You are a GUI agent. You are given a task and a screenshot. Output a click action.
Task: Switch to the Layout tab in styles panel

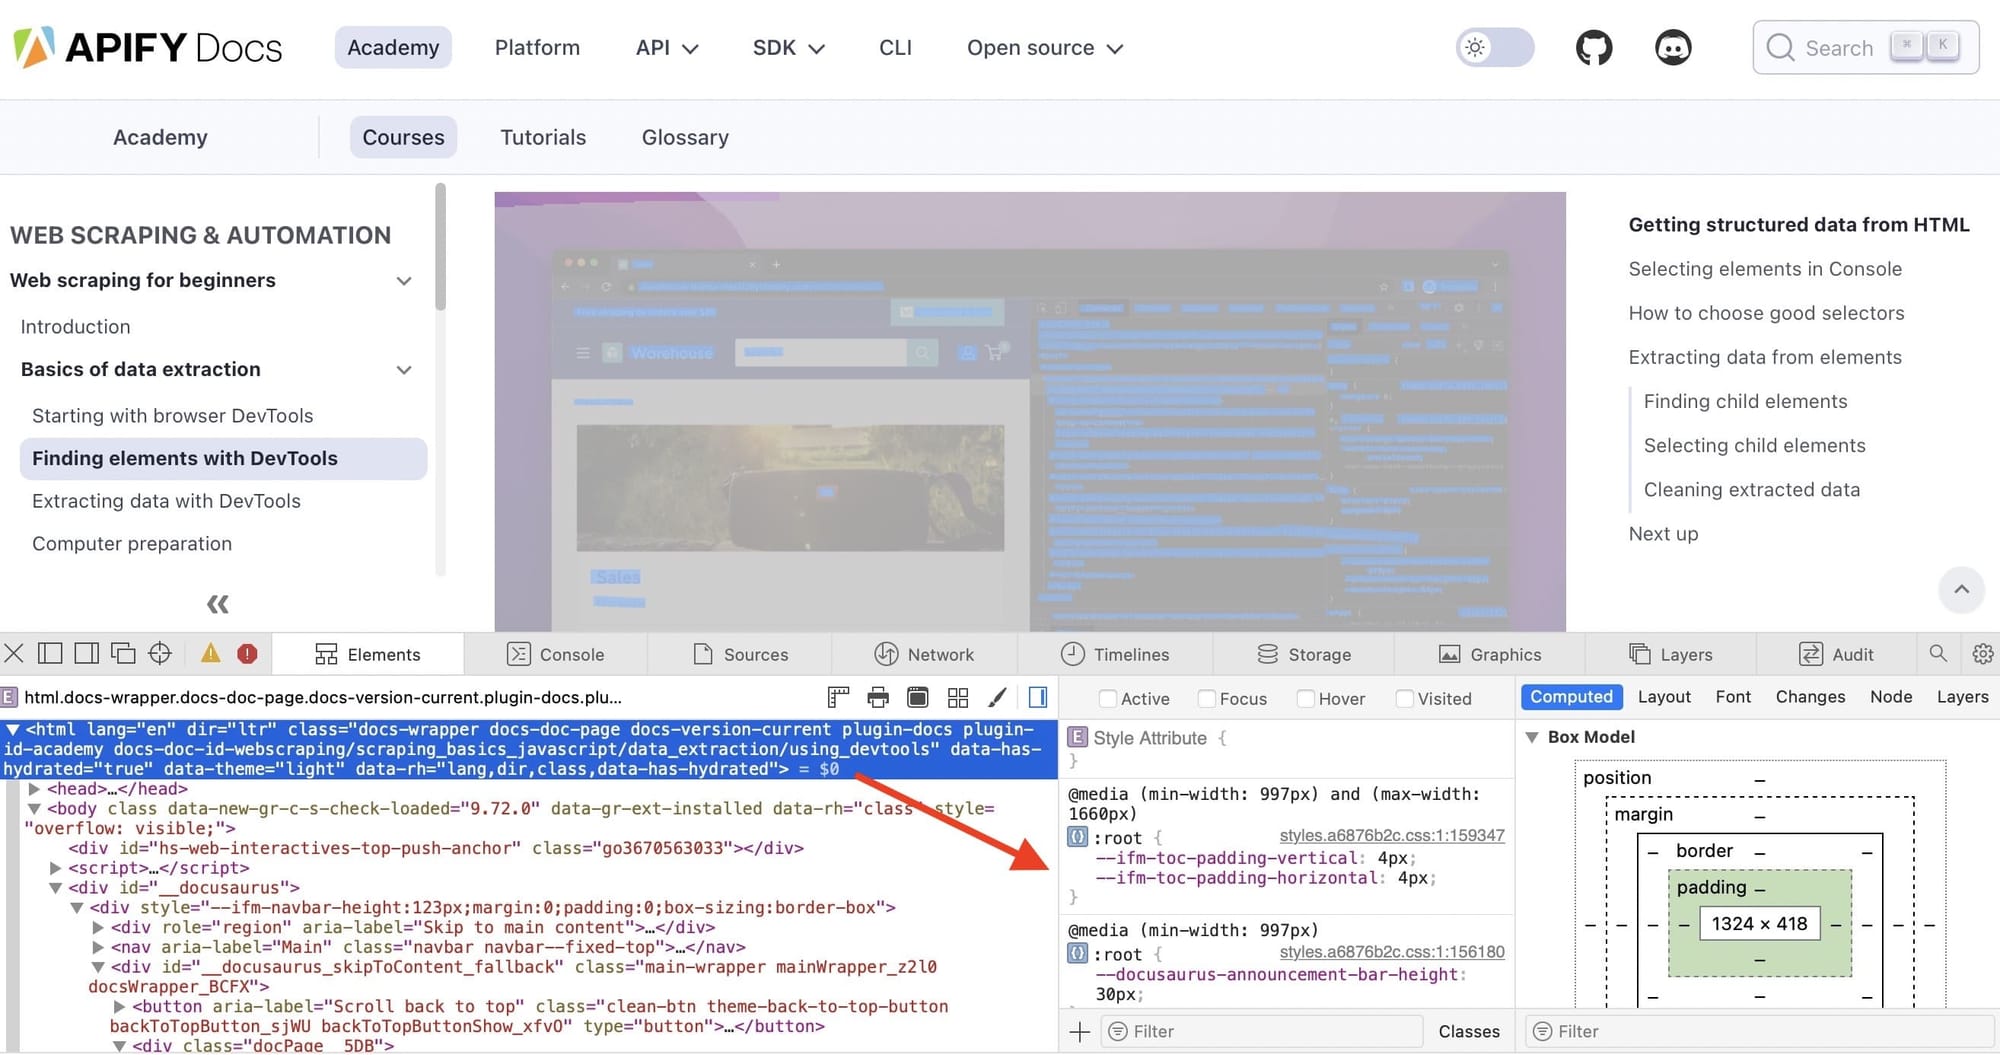[x=1664, y=697]
